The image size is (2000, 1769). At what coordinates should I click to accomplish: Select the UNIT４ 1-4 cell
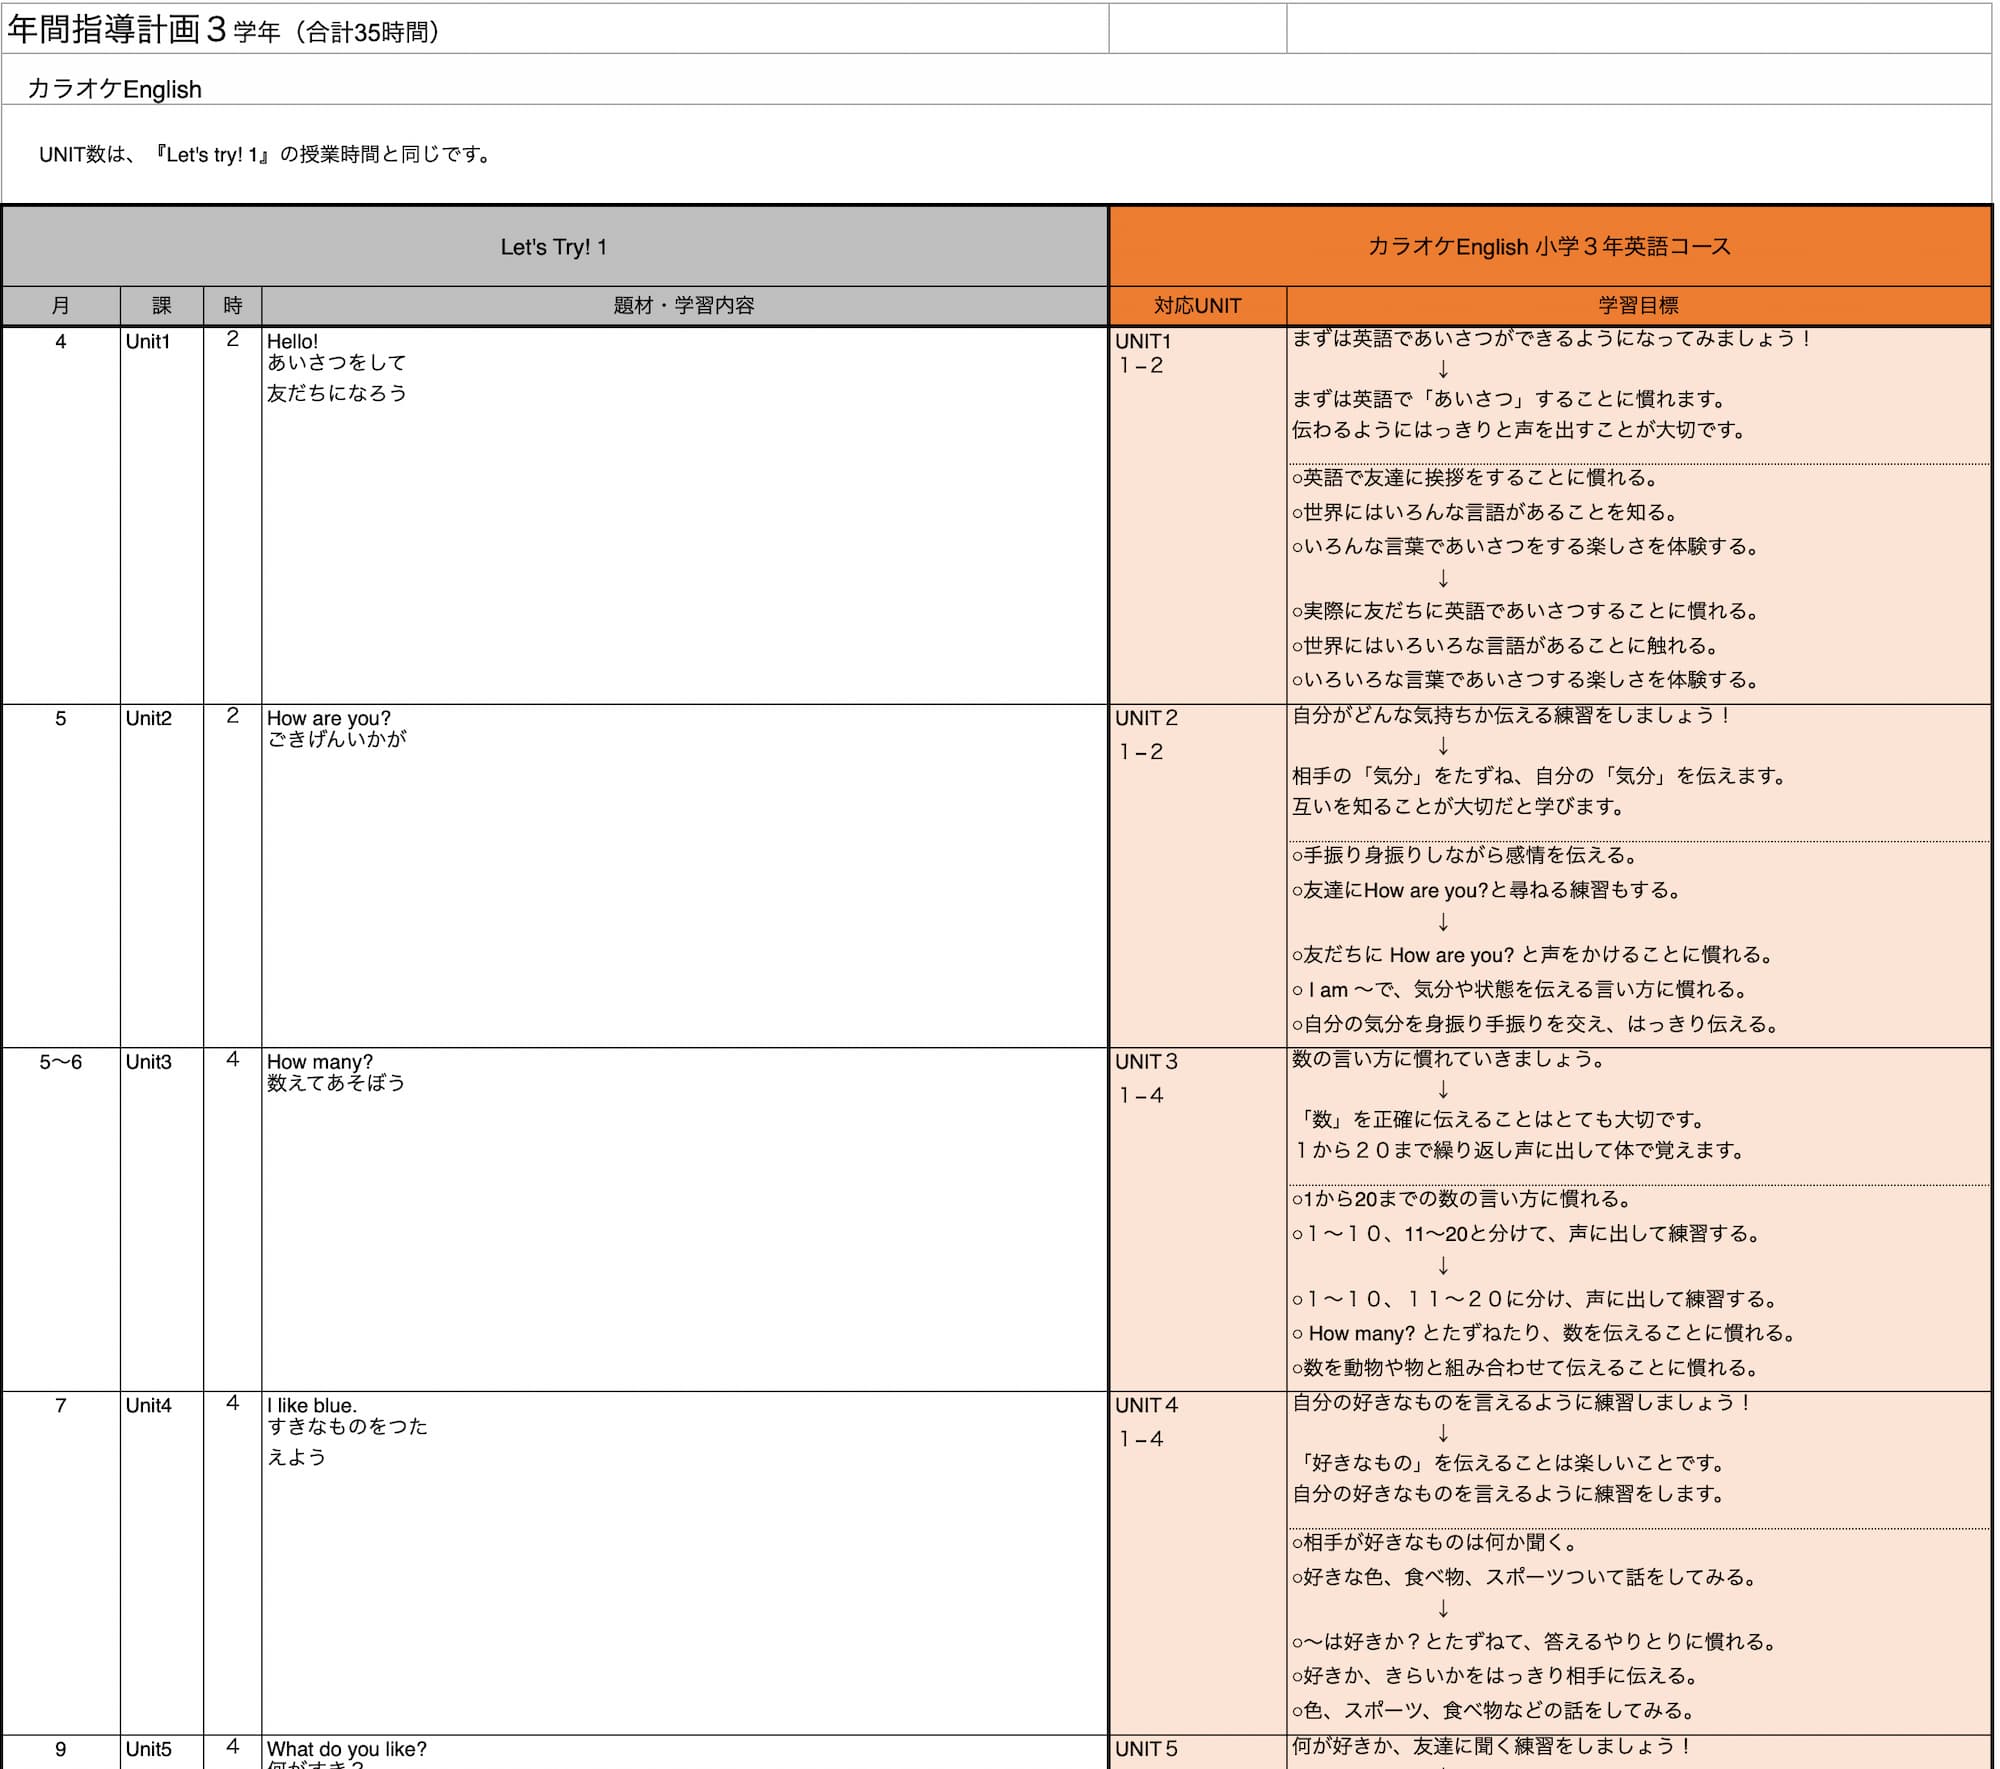(1198, 1564)
